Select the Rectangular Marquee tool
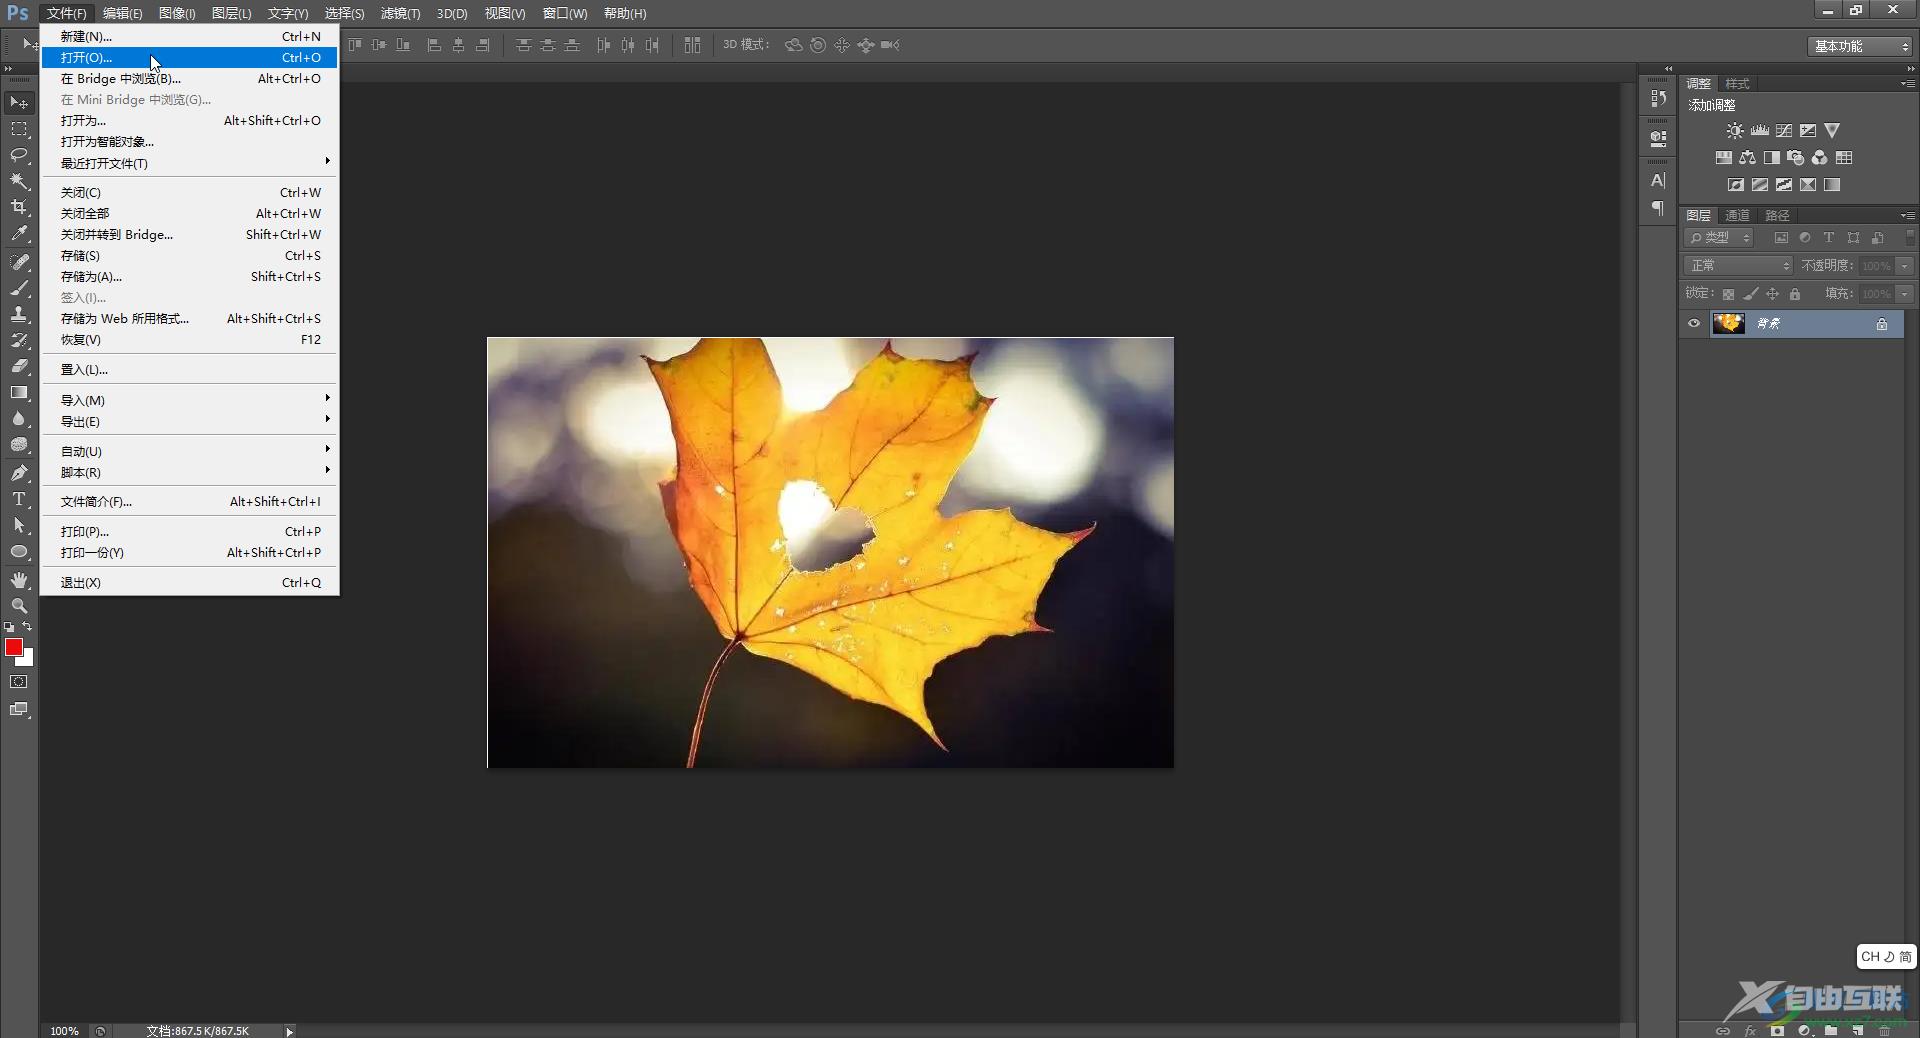Screen dimensions: 1920x1038 click(x=19, y=129)
